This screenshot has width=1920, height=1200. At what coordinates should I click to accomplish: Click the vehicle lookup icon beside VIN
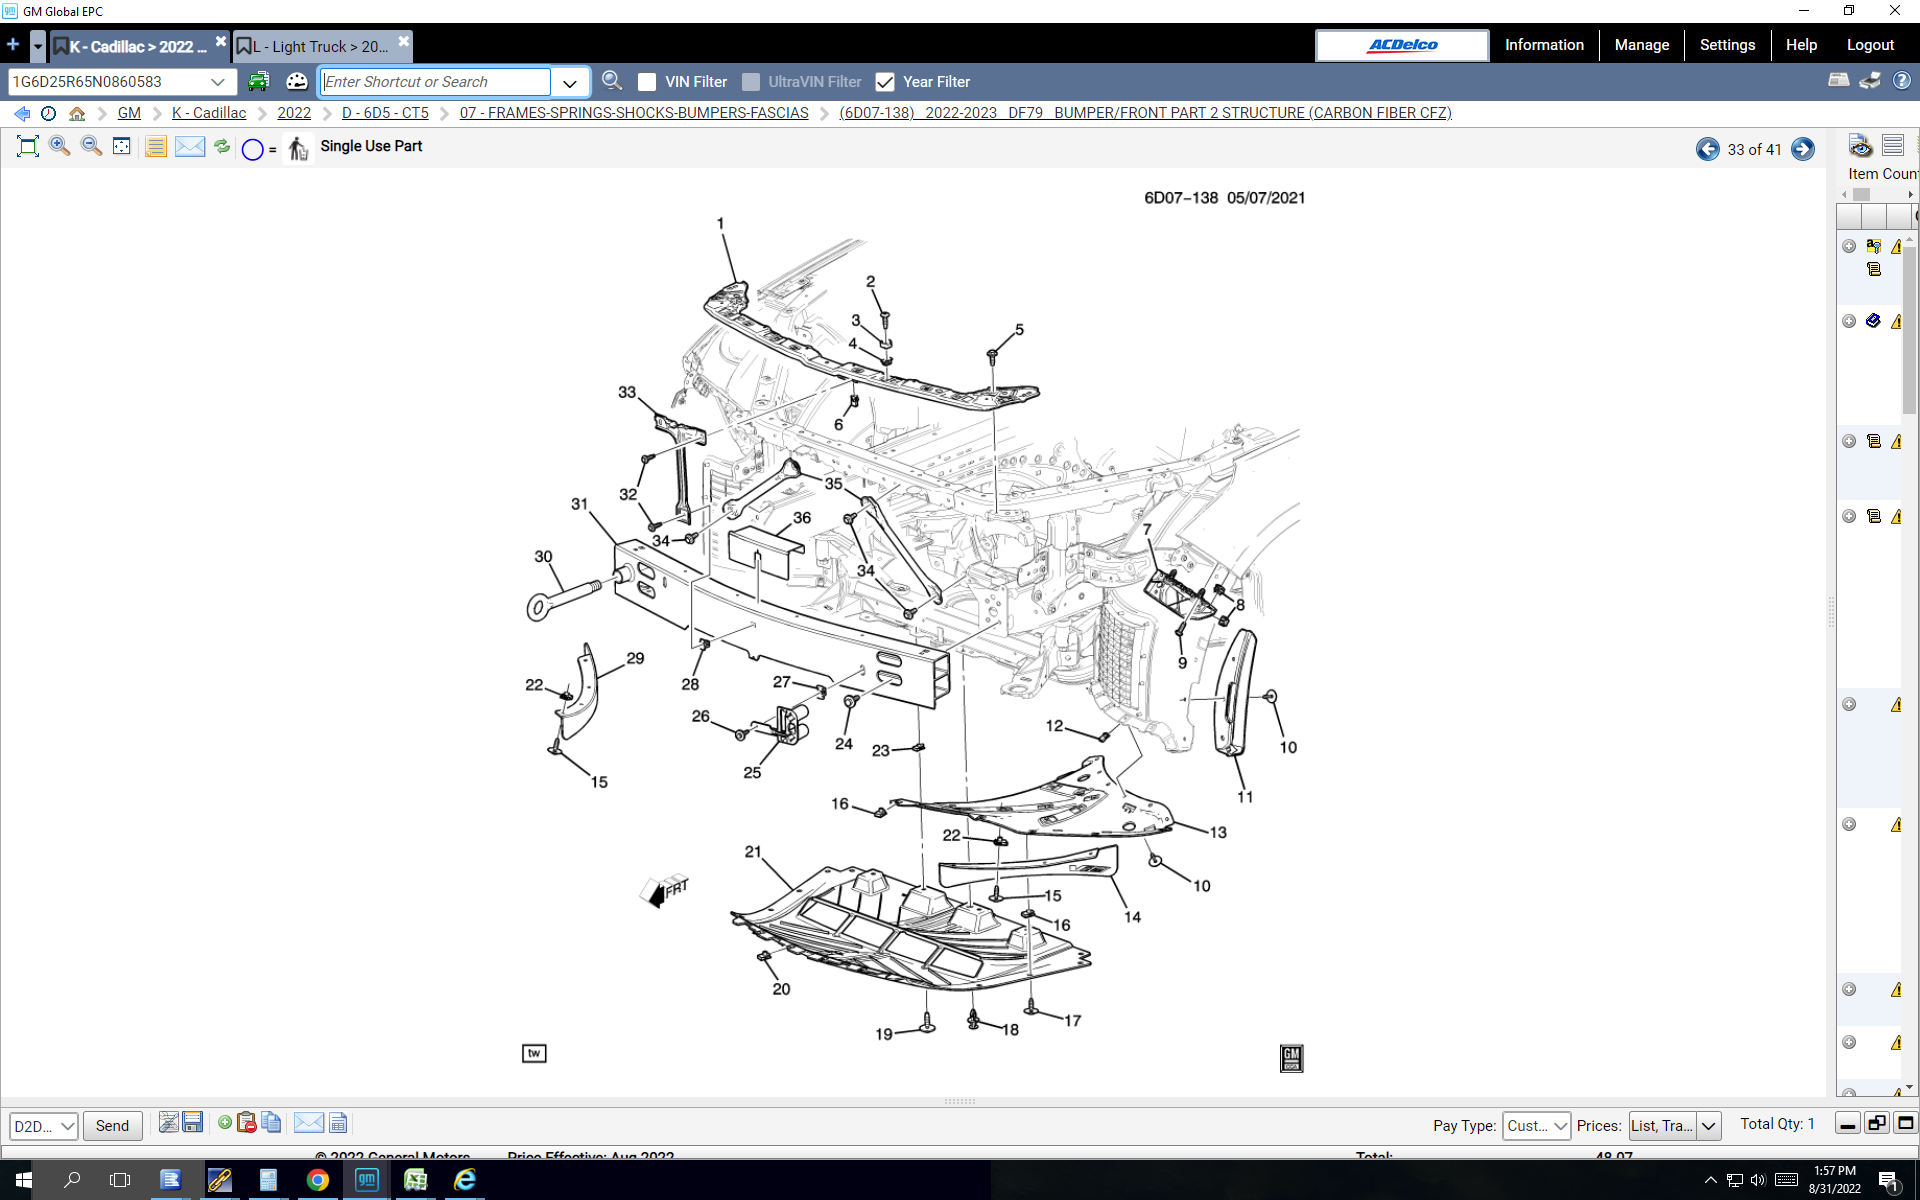(x=259, y=82)
